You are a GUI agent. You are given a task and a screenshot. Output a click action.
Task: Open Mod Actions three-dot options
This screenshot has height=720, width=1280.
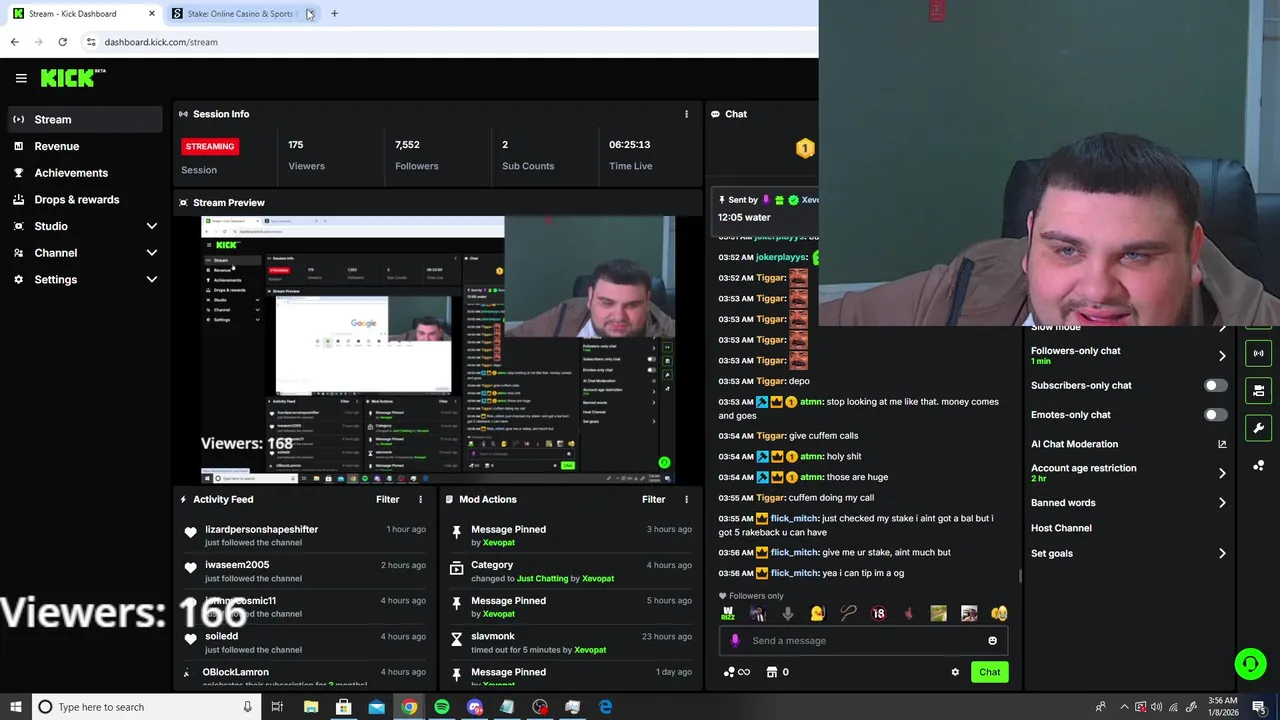point(686,499)
